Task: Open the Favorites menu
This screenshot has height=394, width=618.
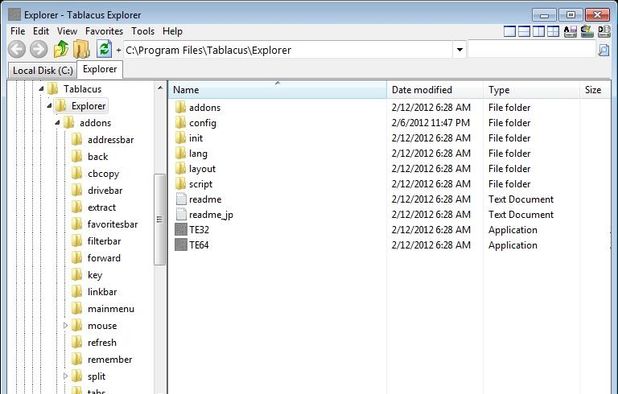Action: pos(104,31)
